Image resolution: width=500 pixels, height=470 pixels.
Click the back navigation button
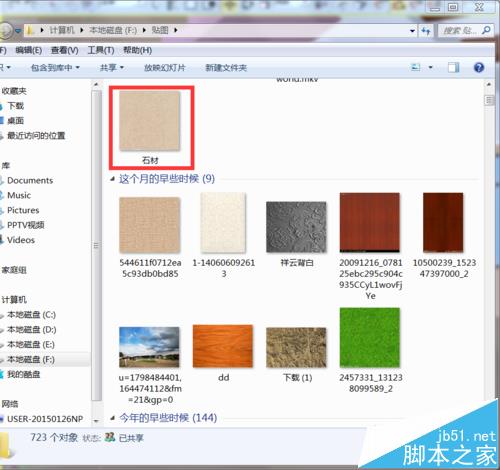coord(6,31)
